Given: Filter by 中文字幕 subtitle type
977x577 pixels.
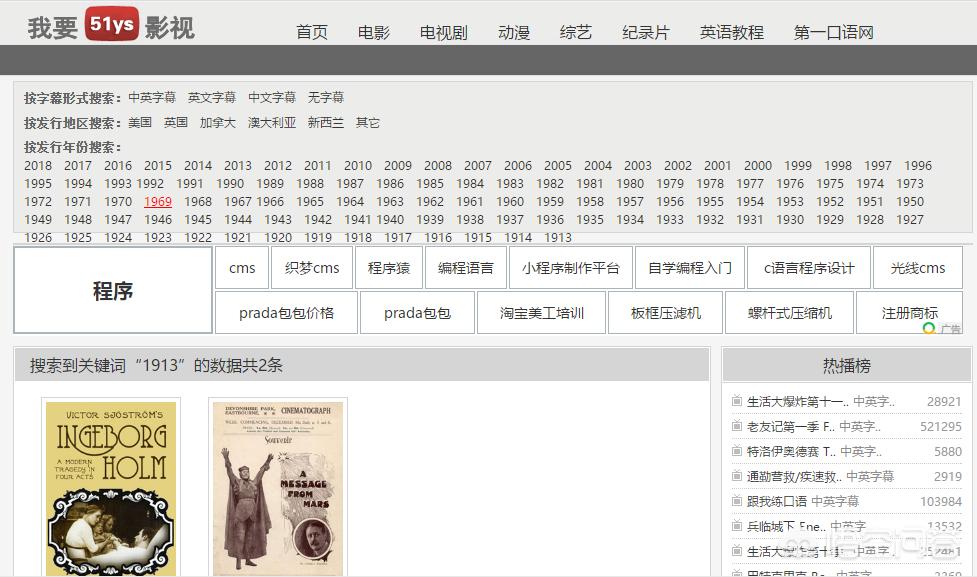Looking at the screenshot, I should (272, 97).
